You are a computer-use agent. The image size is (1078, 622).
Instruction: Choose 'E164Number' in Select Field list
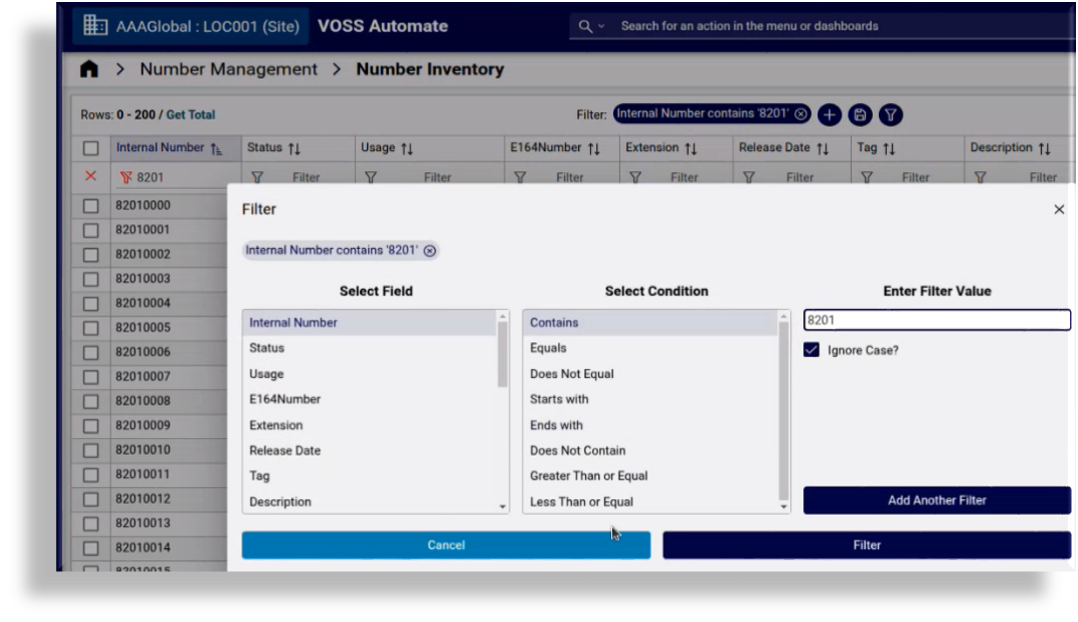pos(285,399)
